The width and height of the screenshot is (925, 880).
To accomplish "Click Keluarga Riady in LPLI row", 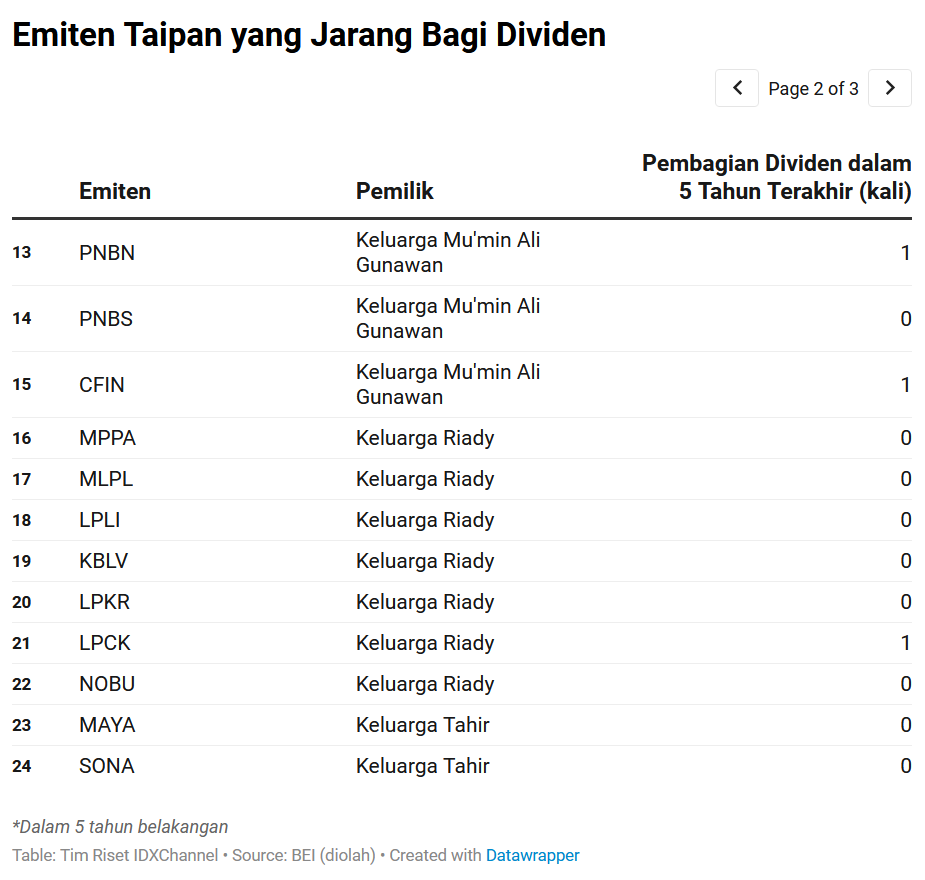I will pos(425,520).
